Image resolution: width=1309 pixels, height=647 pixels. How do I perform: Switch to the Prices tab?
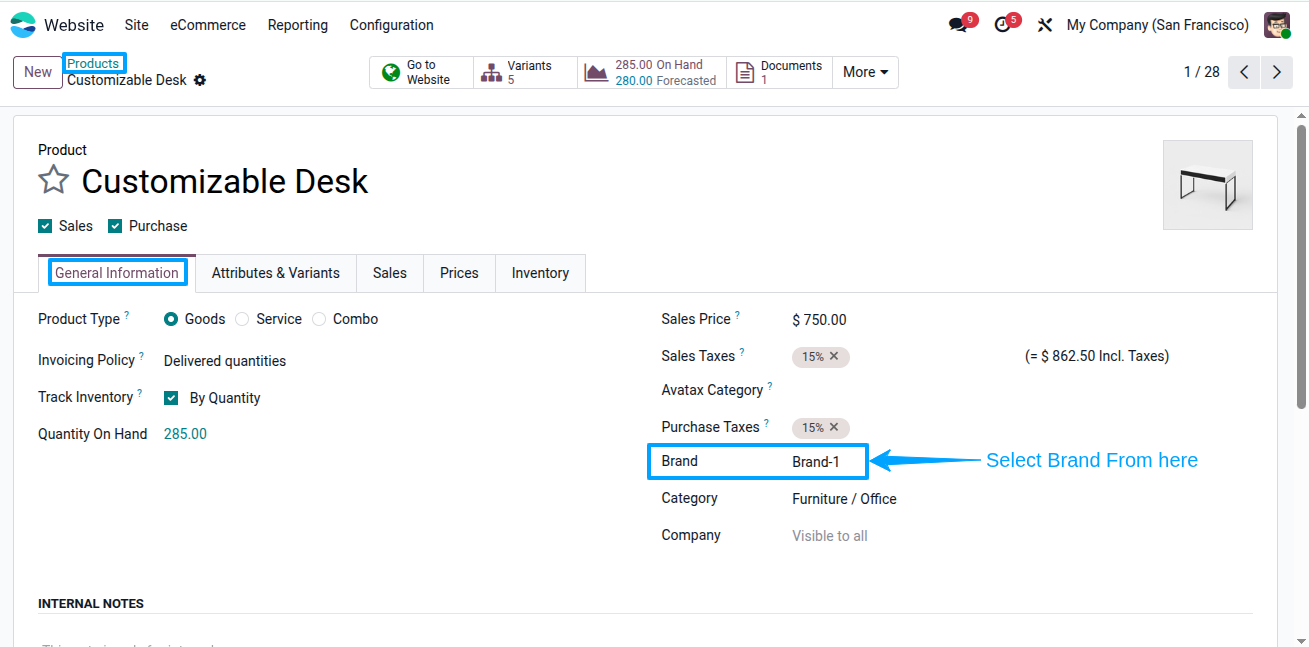(459, 273)
